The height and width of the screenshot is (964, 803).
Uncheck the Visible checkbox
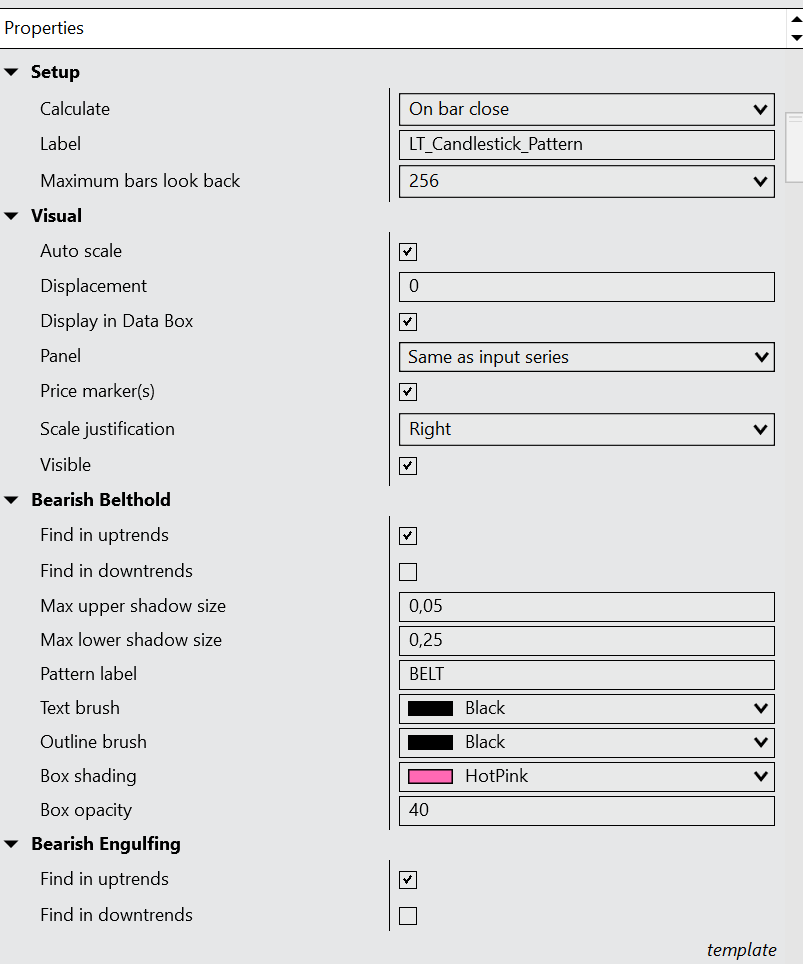tap(408, 466)
